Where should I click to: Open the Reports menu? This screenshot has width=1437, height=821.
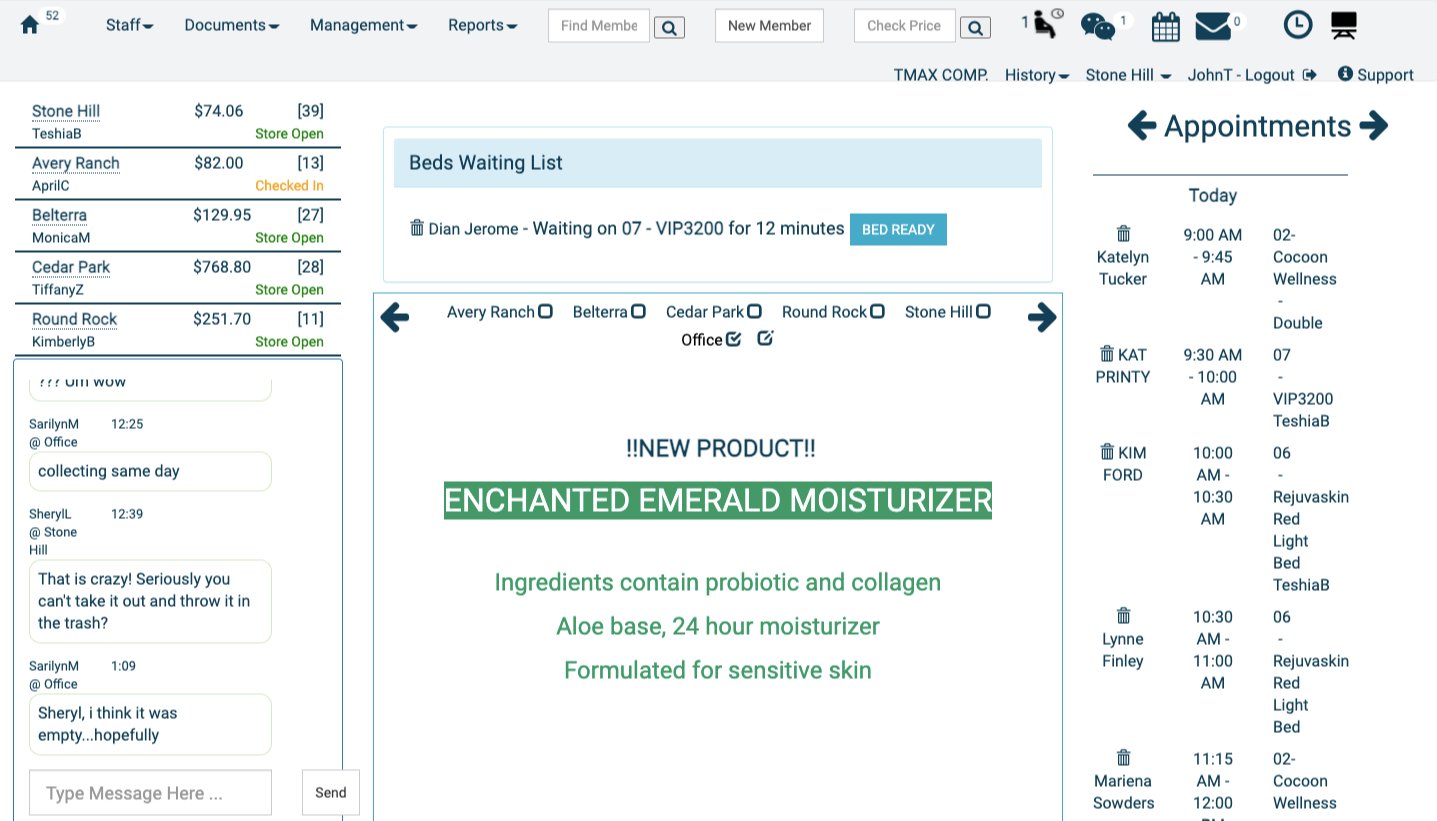point(482,25)
